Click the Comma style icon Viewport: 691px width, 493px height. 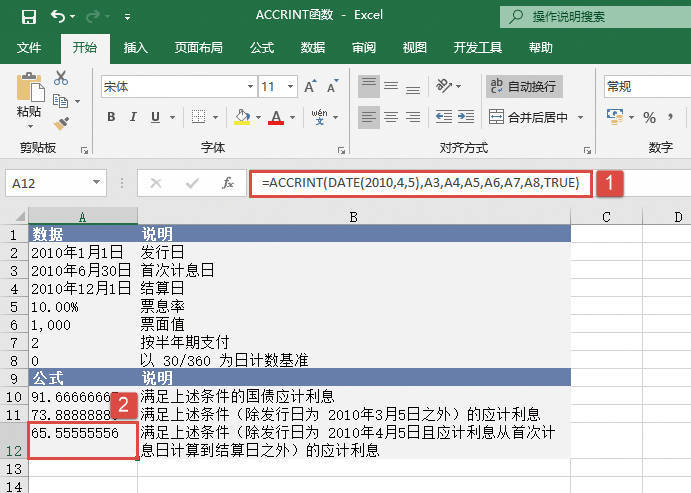670,117
